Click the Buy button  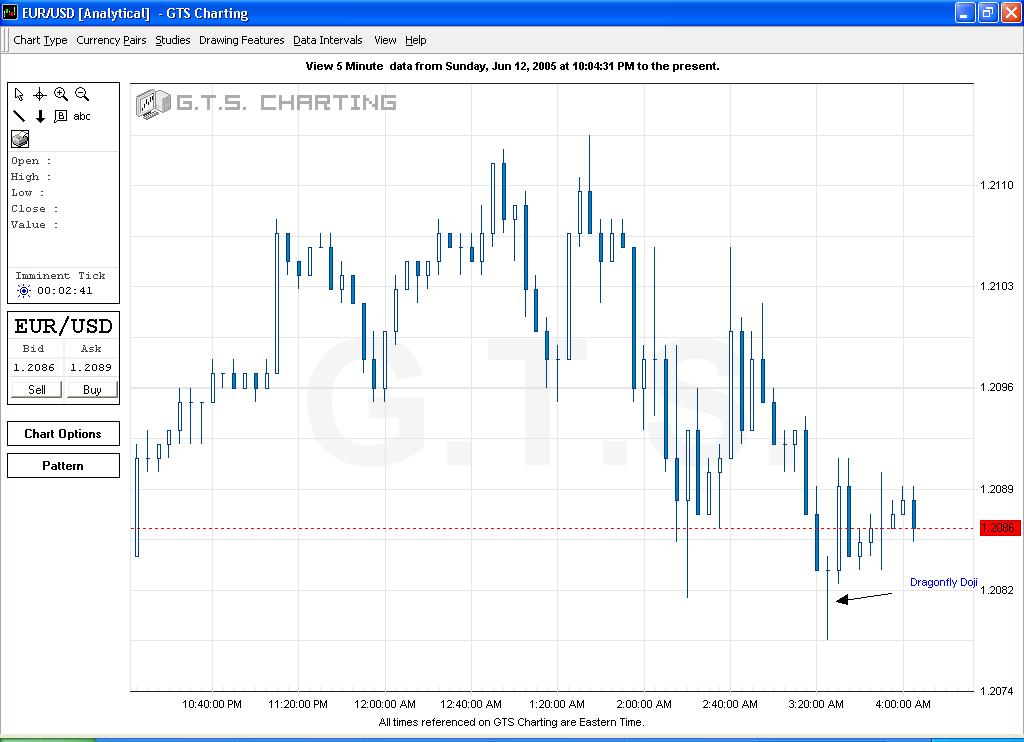coord(92,390)
